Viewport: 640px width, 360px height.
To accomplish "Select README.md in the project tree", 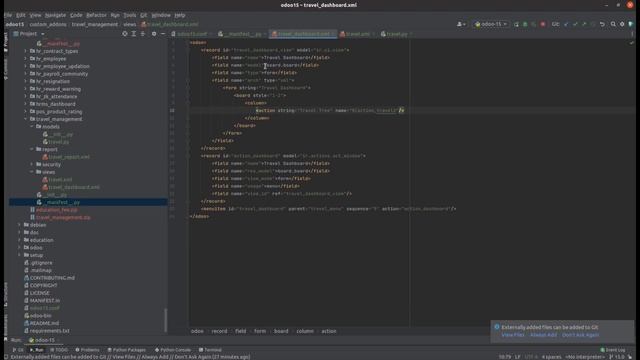I will pyautogui.click(x=44, y=323).
